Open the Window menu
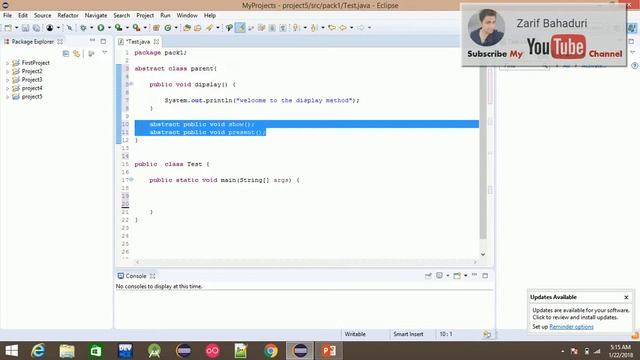 (x=187, y=16)
